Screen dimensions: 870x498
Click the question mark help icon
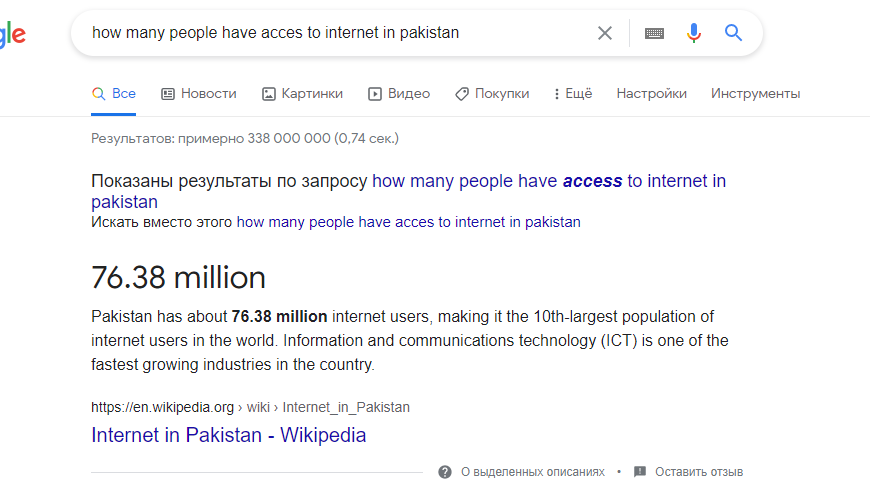[x=445, y=472]
